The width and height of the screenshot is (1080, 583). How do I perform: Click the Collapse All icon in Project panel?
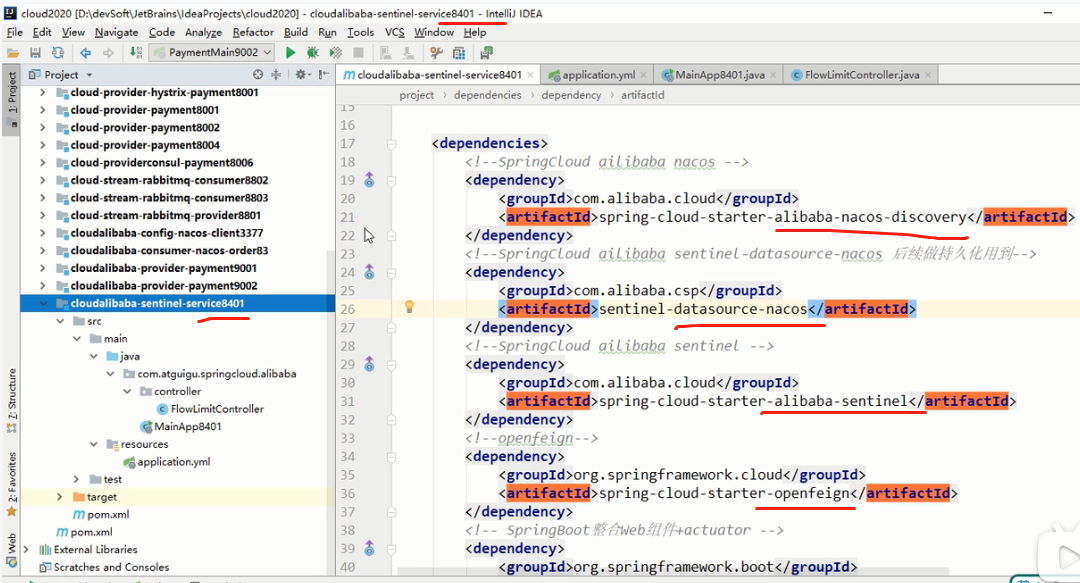(x=276, y=74)
